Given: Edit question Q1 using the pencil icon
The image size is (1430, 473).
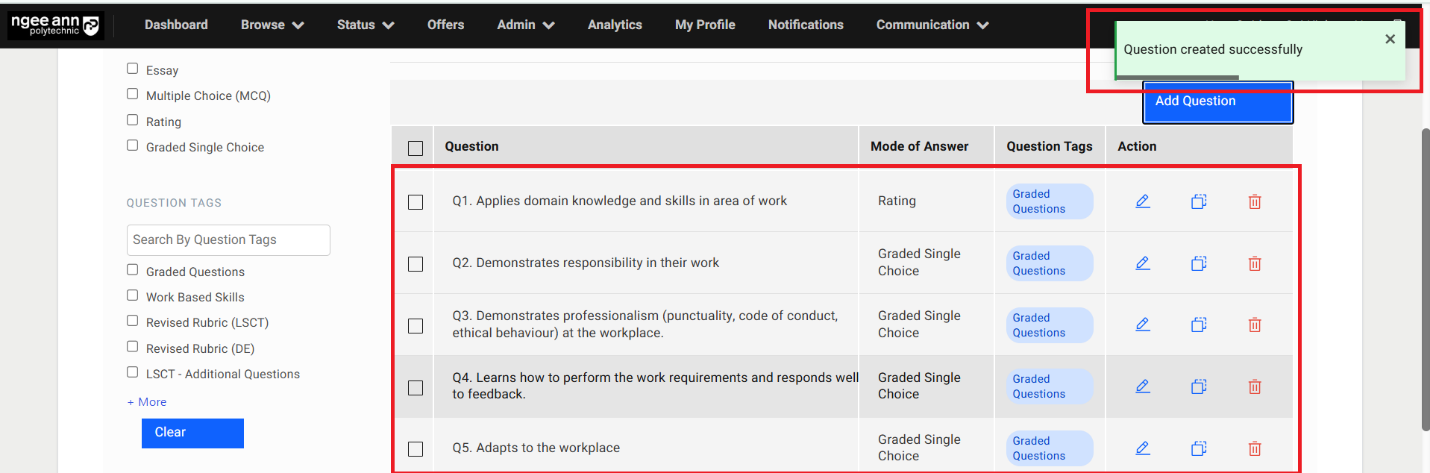Looking at the screenshot, I should 1142,201.
